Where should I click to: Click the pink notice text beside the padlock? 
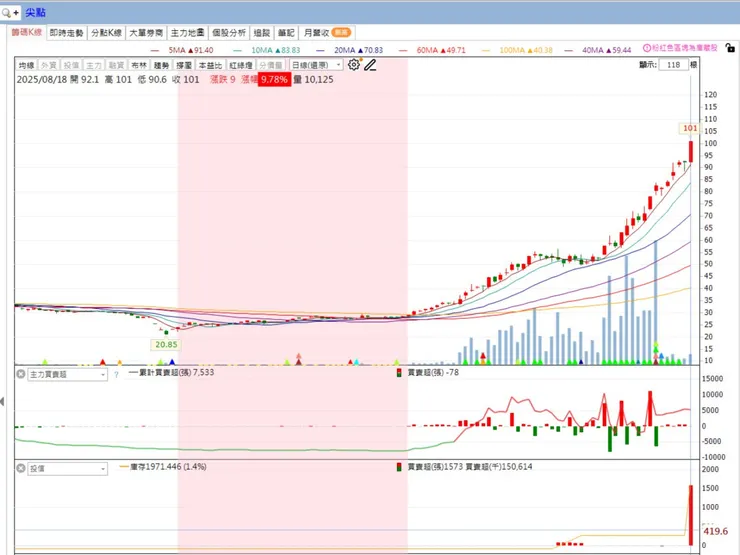click(685, 48)
